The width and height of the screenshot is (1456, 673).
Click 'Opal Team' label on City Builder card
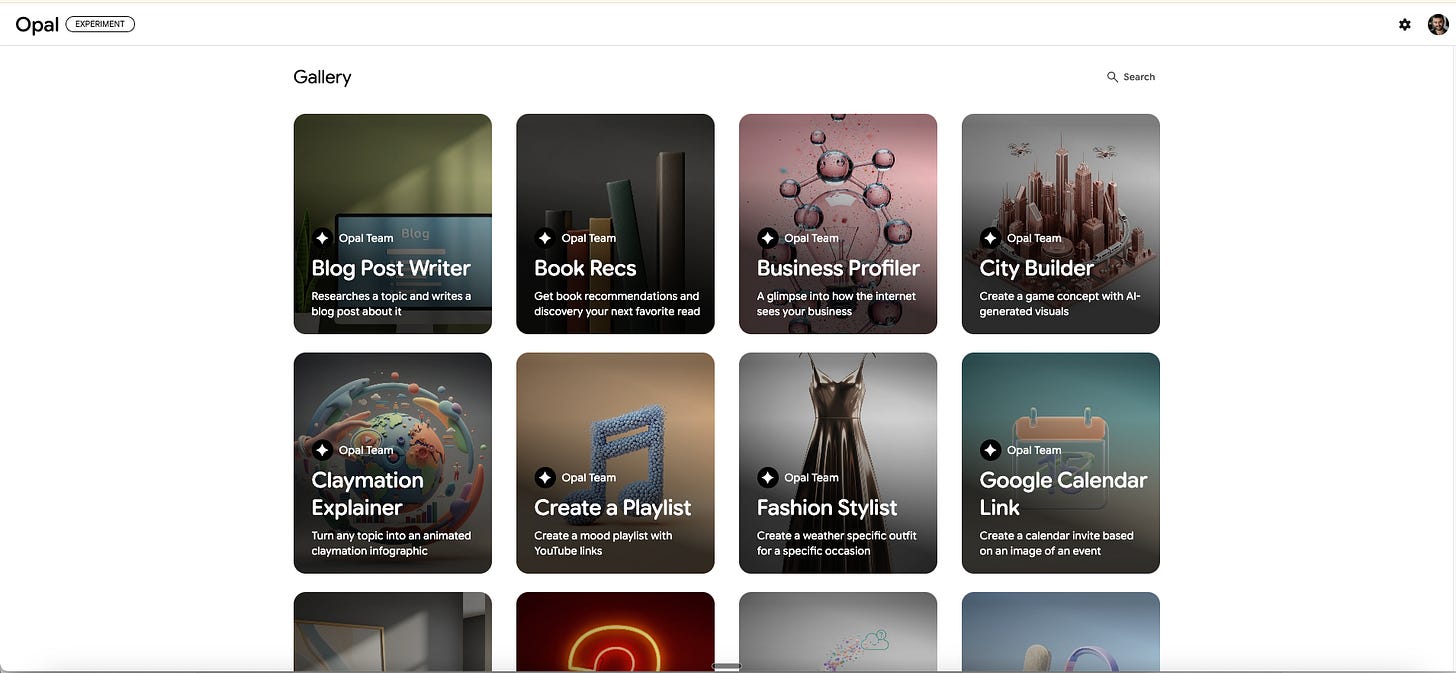click(x=1034, y=238)
